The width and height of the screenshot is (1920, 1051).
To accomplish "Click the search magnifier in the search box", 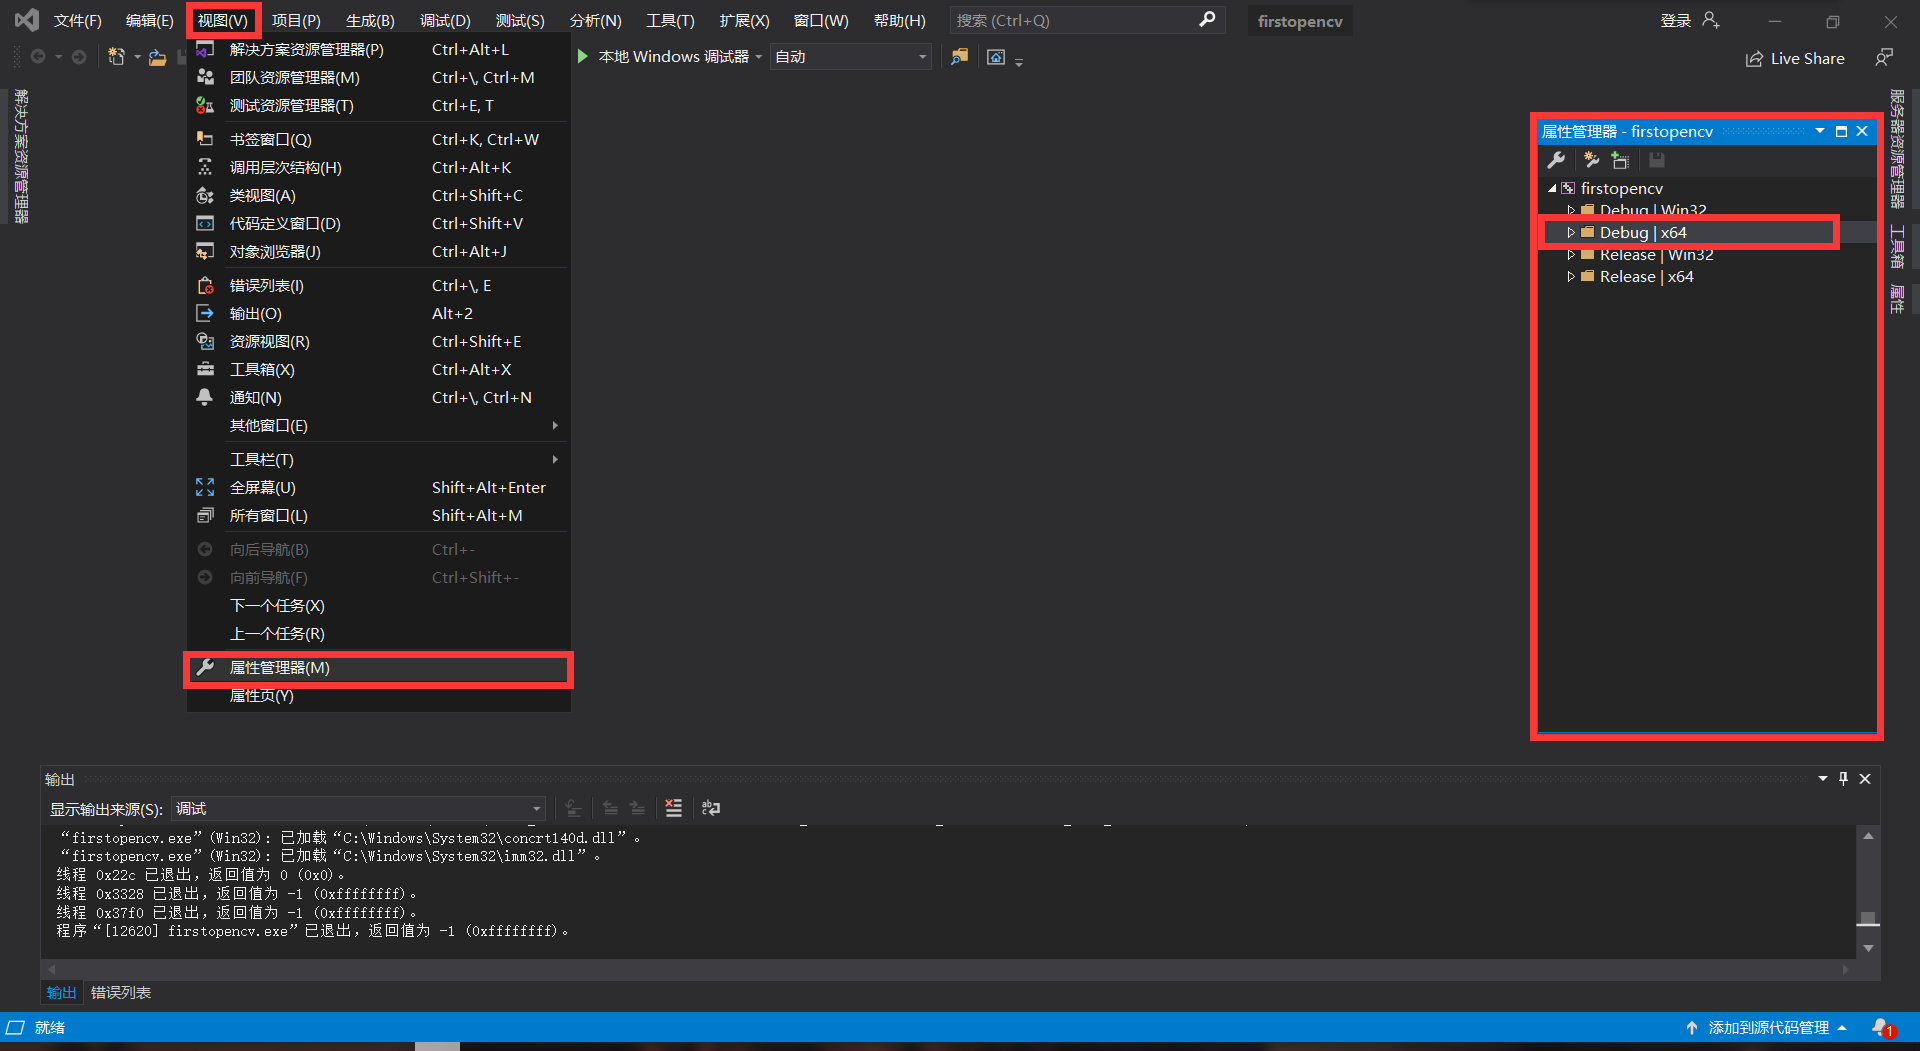I will pyautogui.click(x=1207, y=19).
